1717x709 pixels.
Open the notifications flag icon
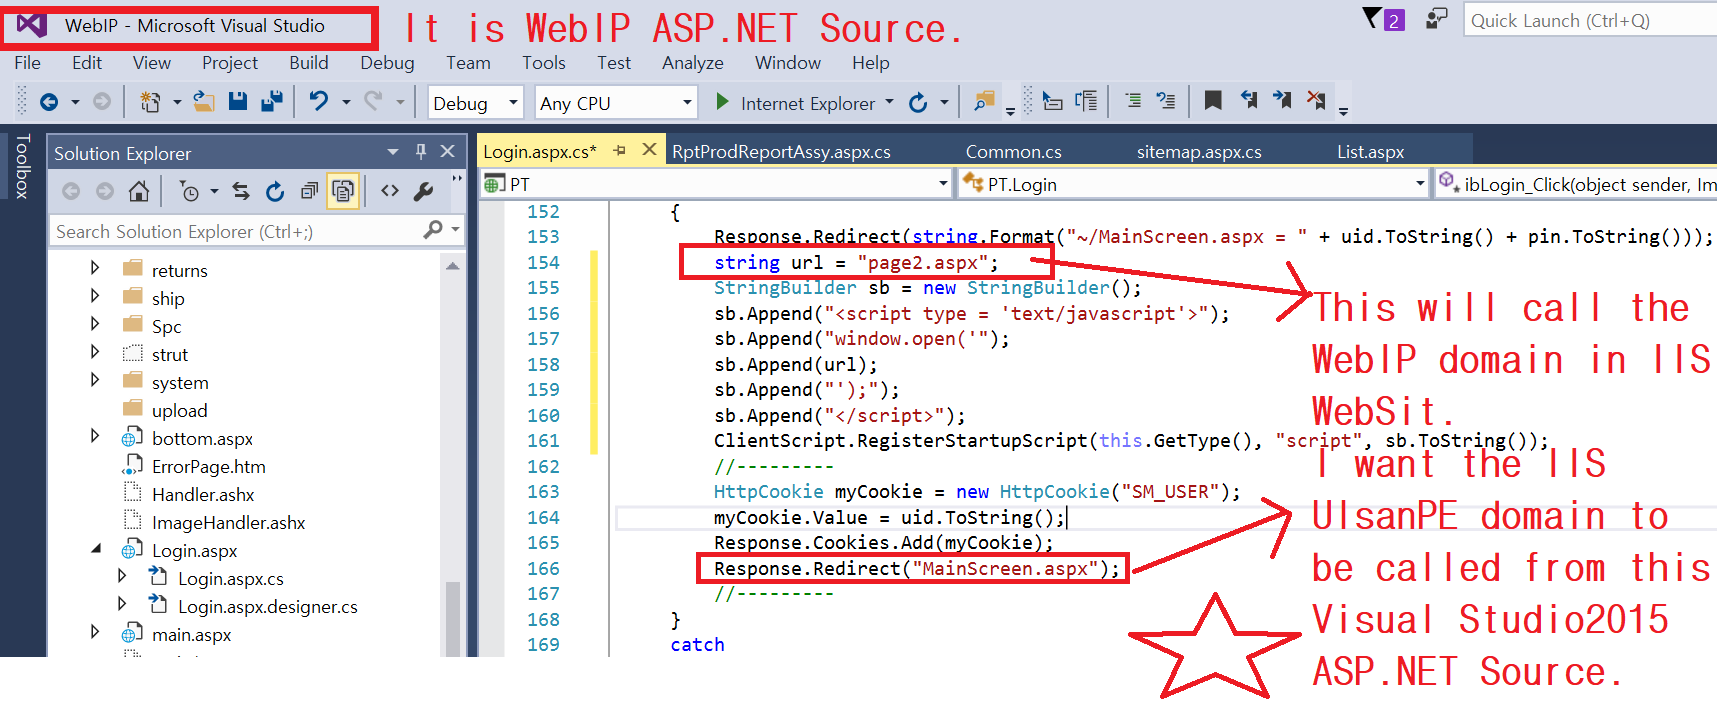pyautogui.click(x=1384, y=19)
